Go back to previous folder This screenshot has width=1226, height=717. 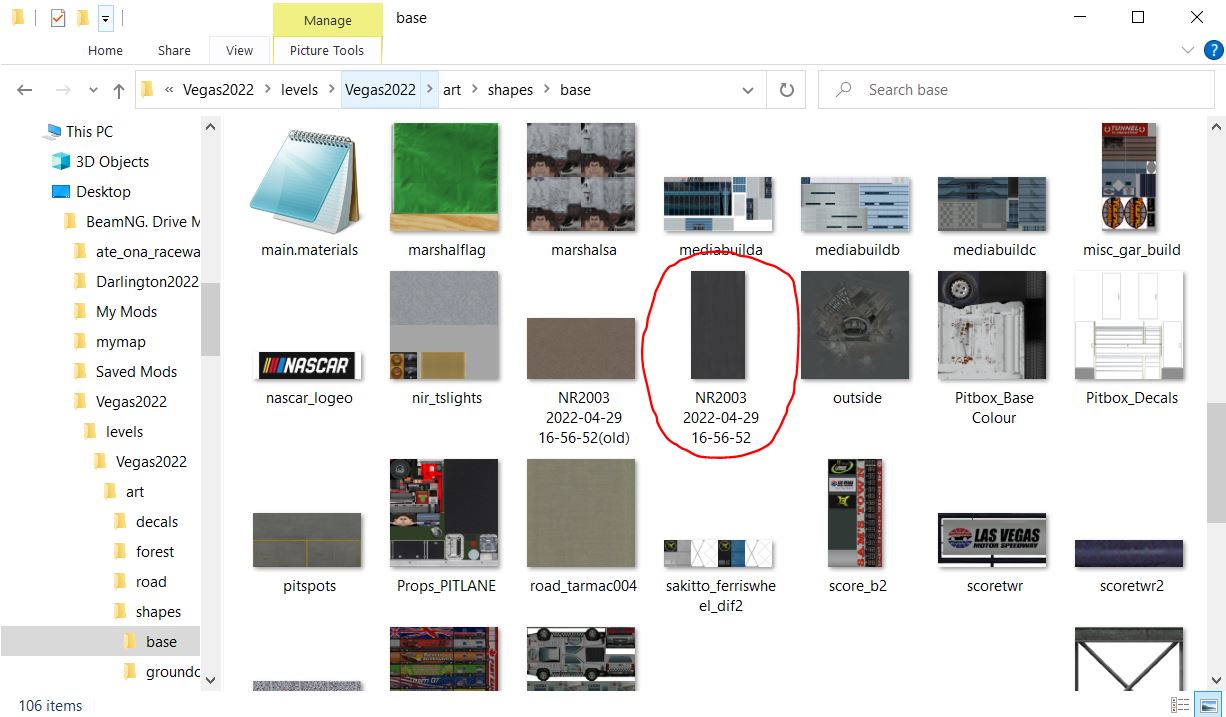26,90
